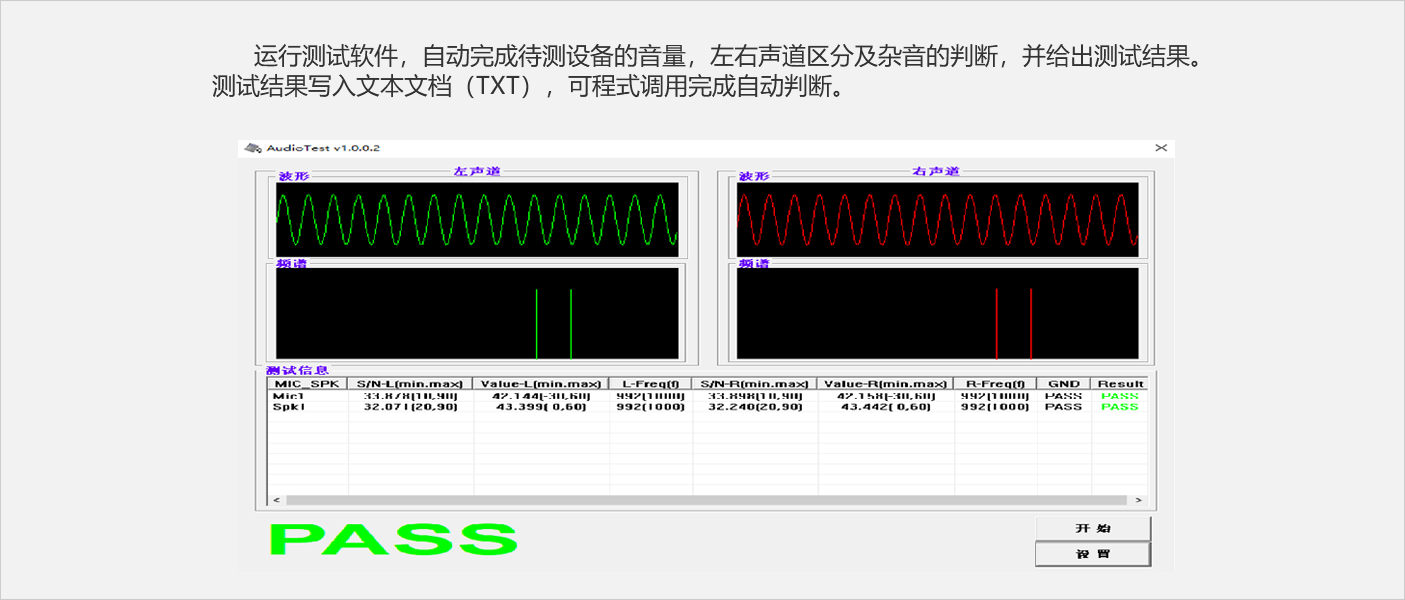The width and height of the screenshot is (1405, 600).
Task: Click the left channel spectrum graph
Action: 477,313
